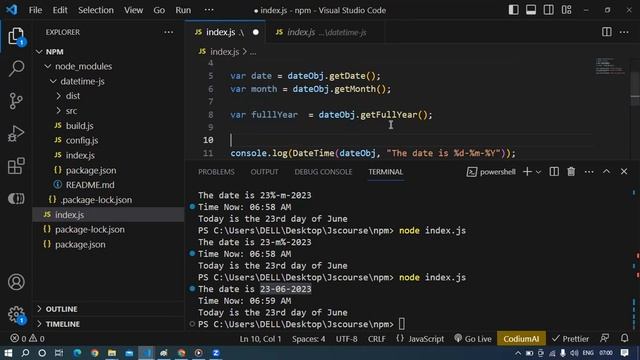Change Spaces: 4 indentation setting
This screenshot has height=360, width=640.
click(309, 338)
